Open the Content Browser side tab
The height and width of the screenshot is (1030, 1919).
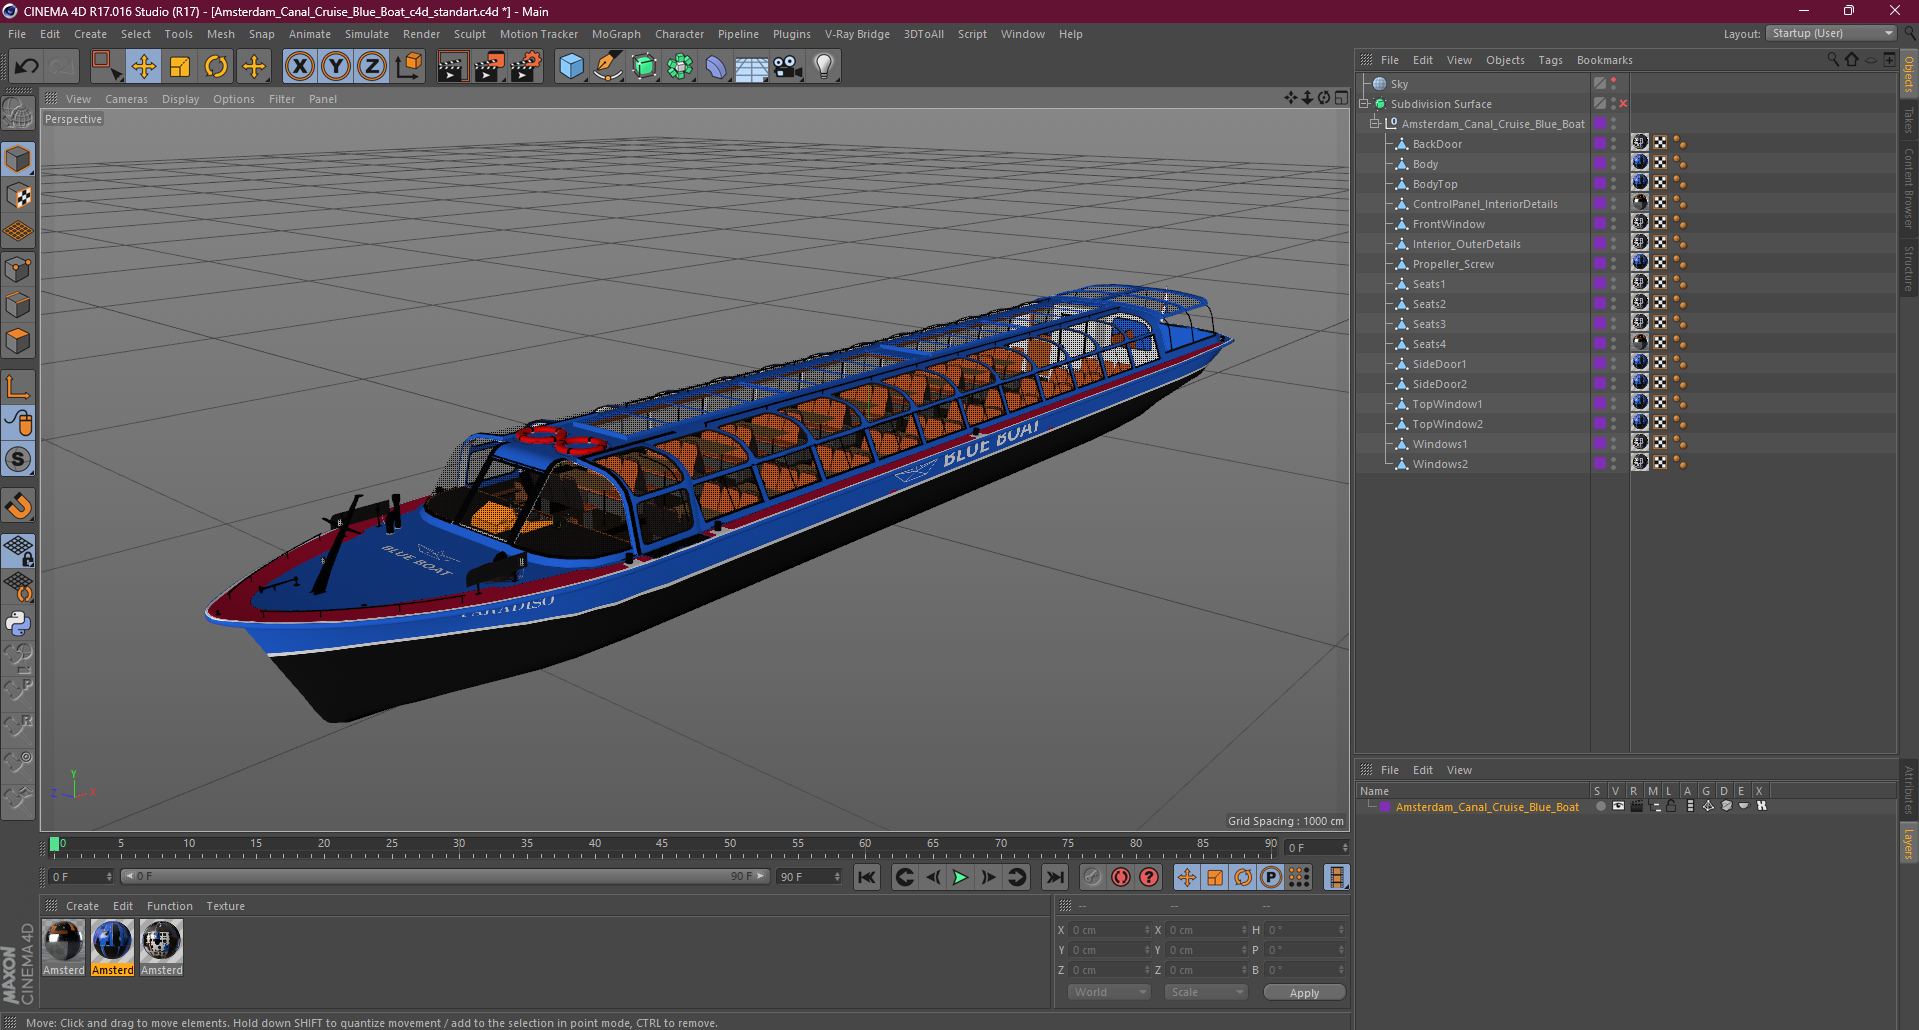[x=1908, y=188]
